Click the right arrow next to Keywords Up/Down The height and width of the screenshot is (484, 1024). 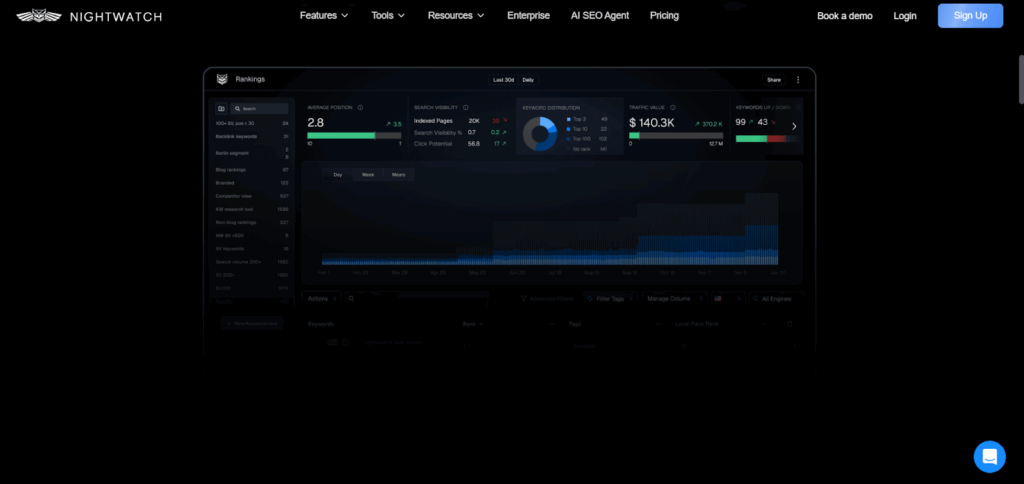(x=794, y=126)
